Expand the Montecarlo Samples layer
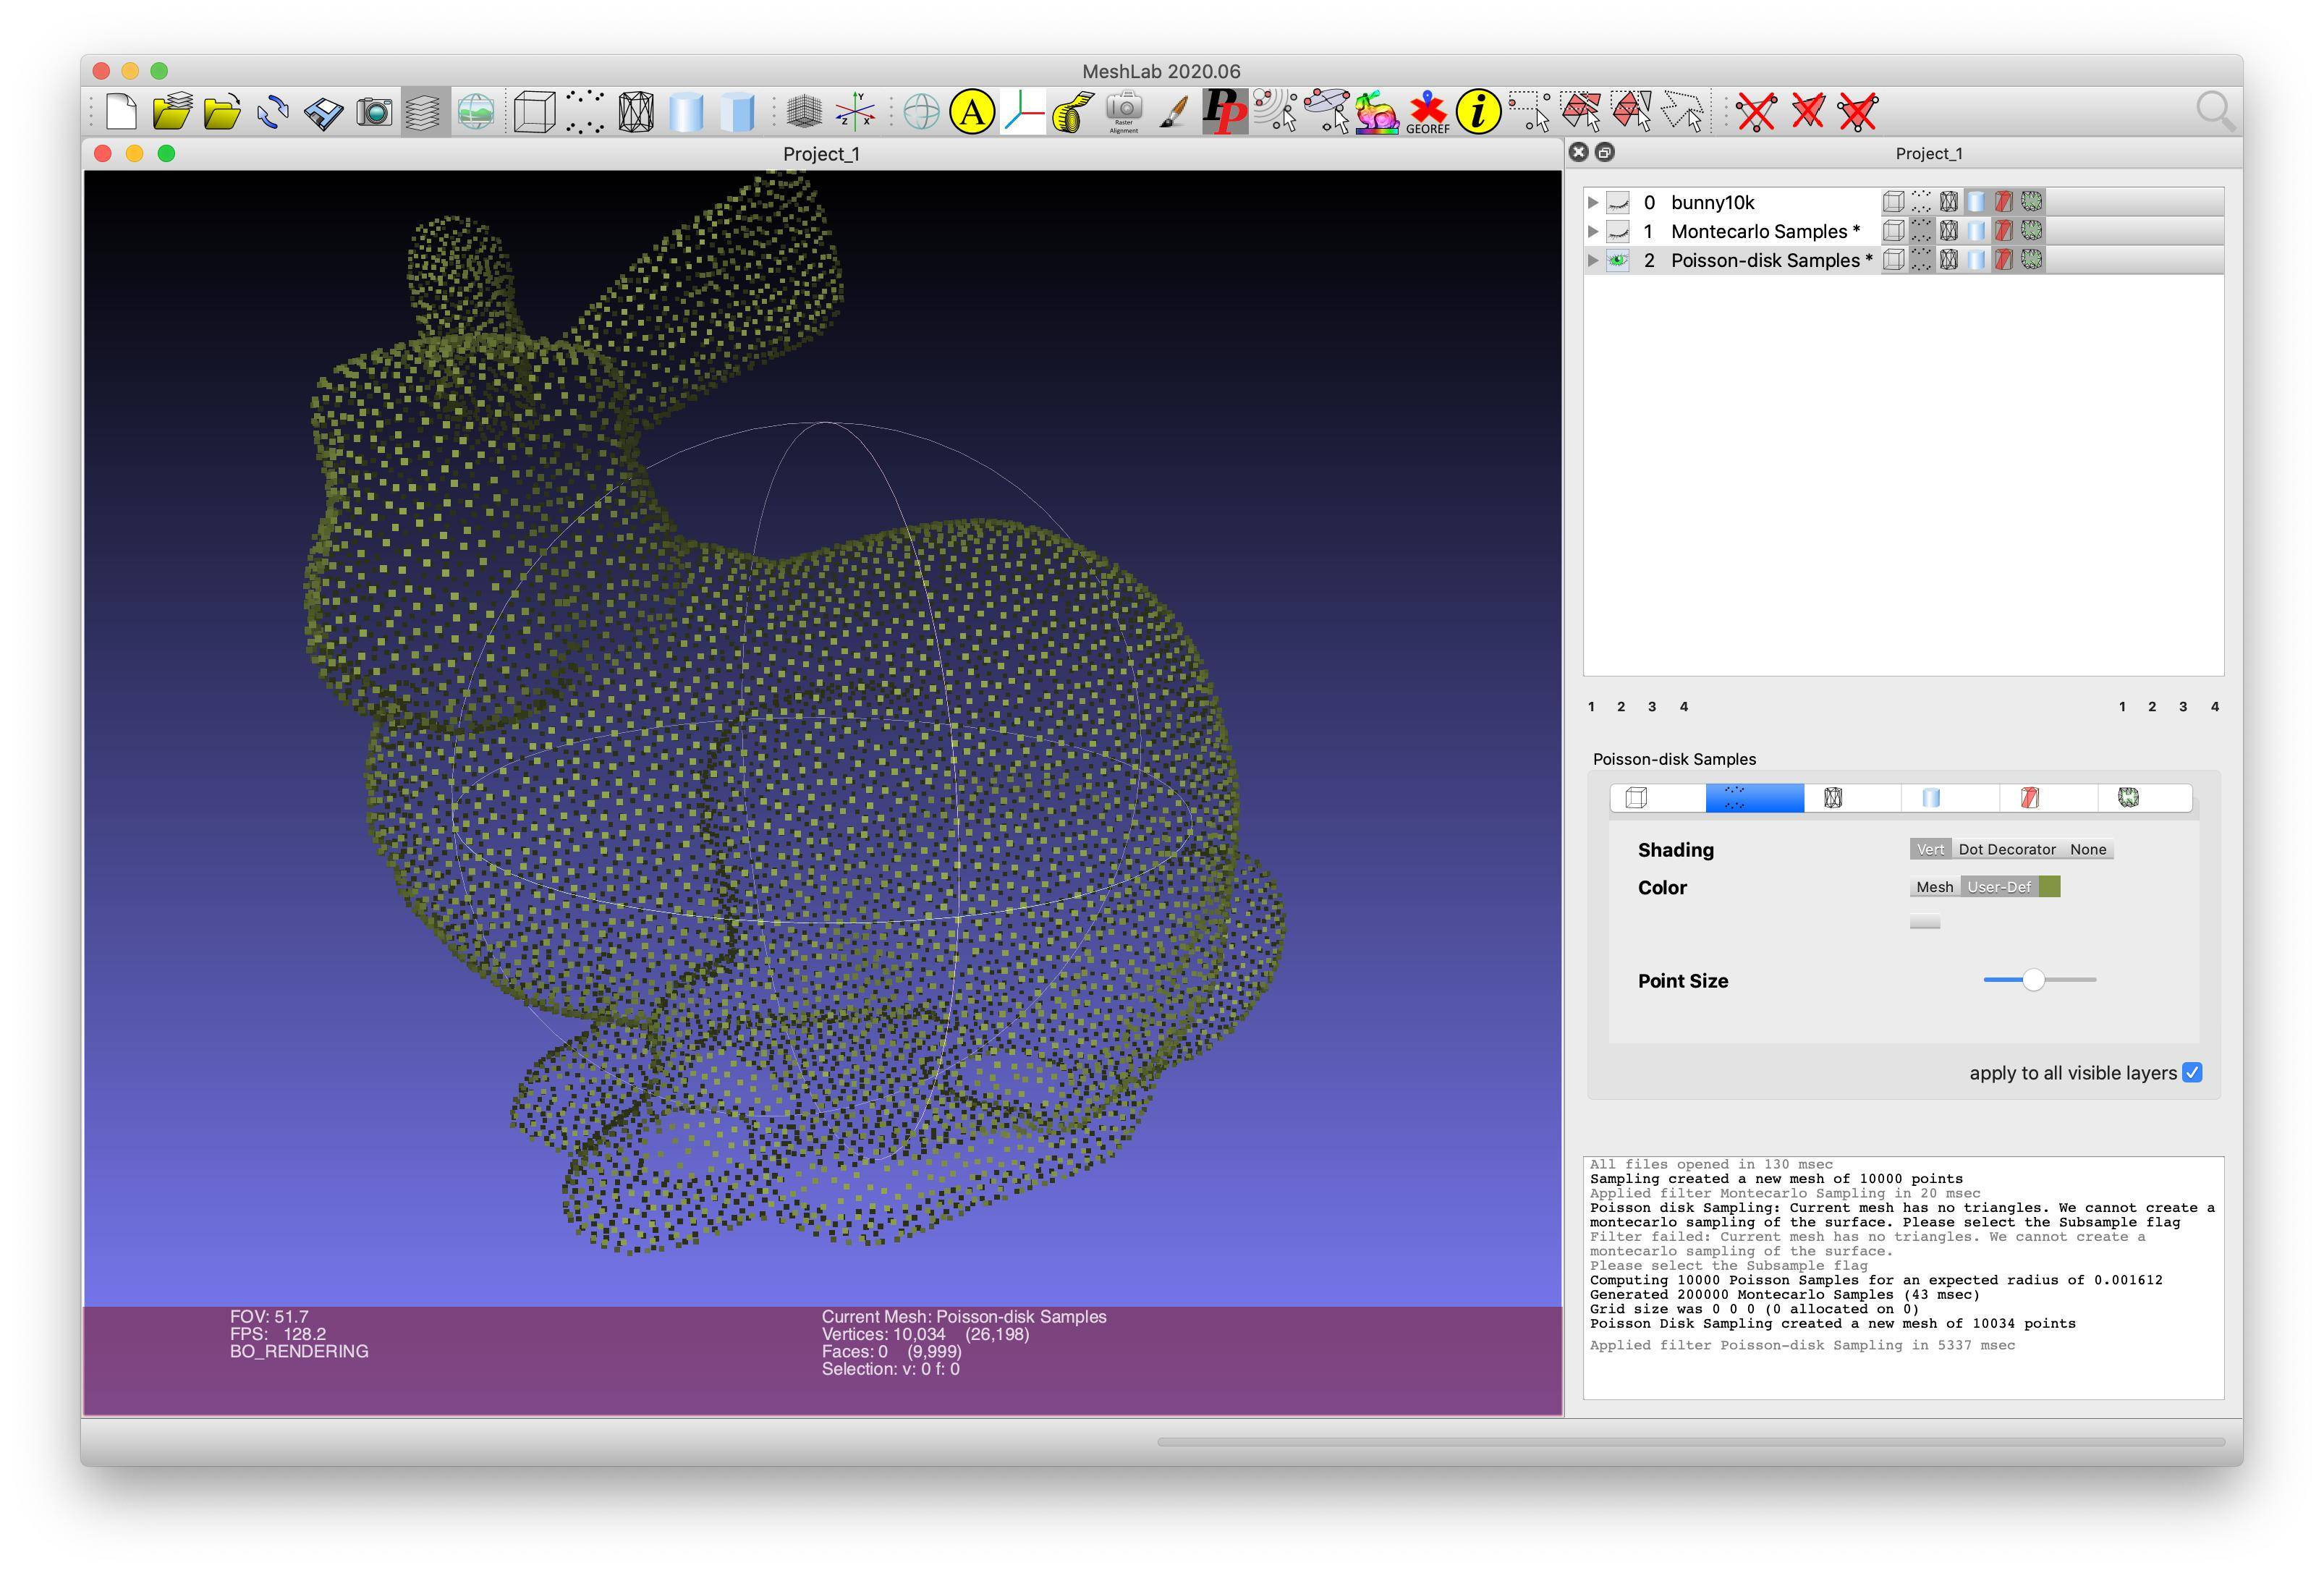 pos(1593,231)
